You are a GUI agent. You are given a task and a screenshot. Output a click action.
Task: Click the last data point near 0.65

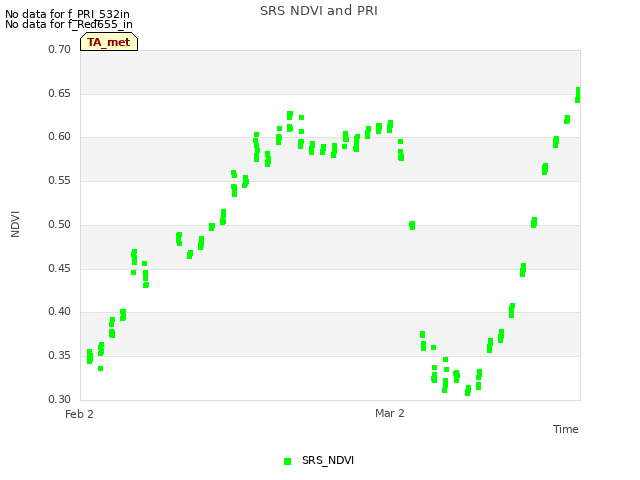pos(578,95)
